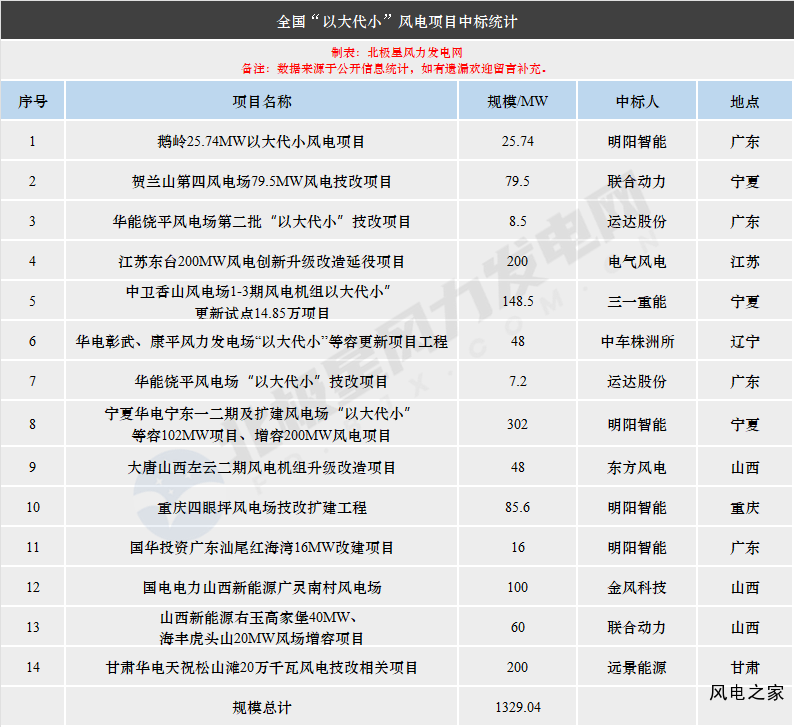The width and height of the screenshot is (794, 727).
Task: Click the scale value 7.2
Action: (x=518, y=381)
